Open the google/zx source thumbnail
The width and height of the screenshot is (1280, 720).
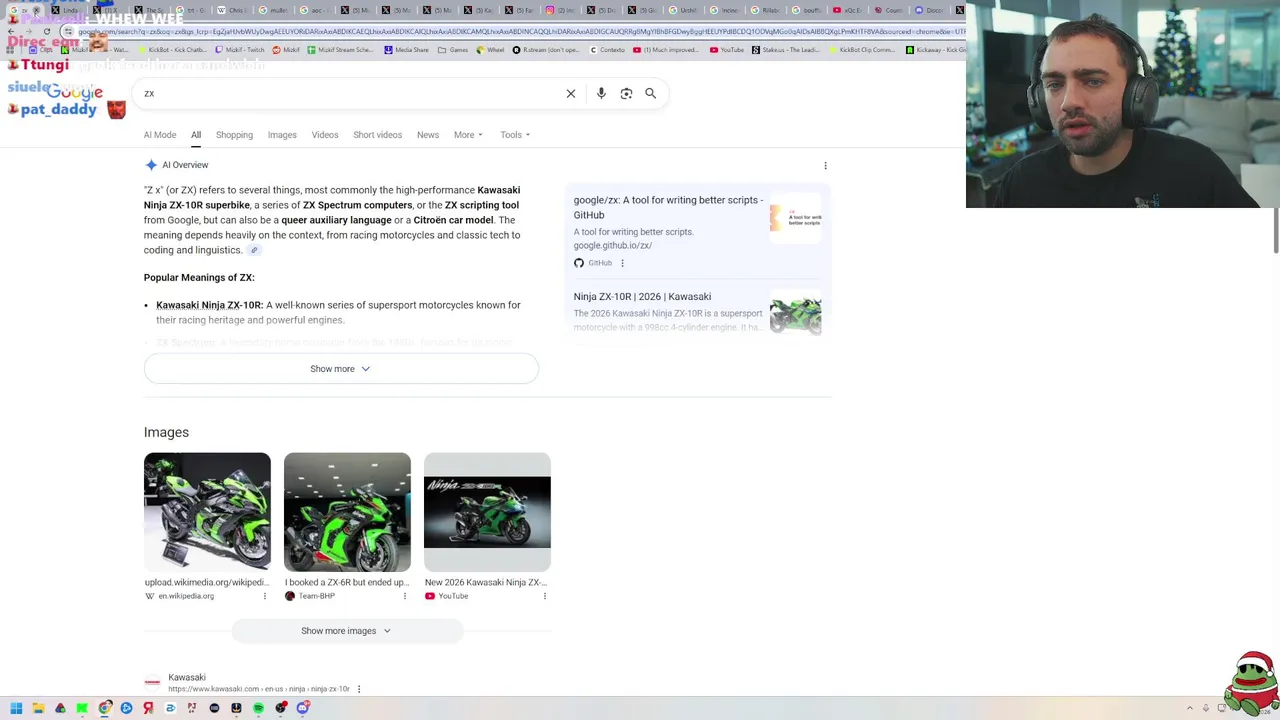point(796,217)
